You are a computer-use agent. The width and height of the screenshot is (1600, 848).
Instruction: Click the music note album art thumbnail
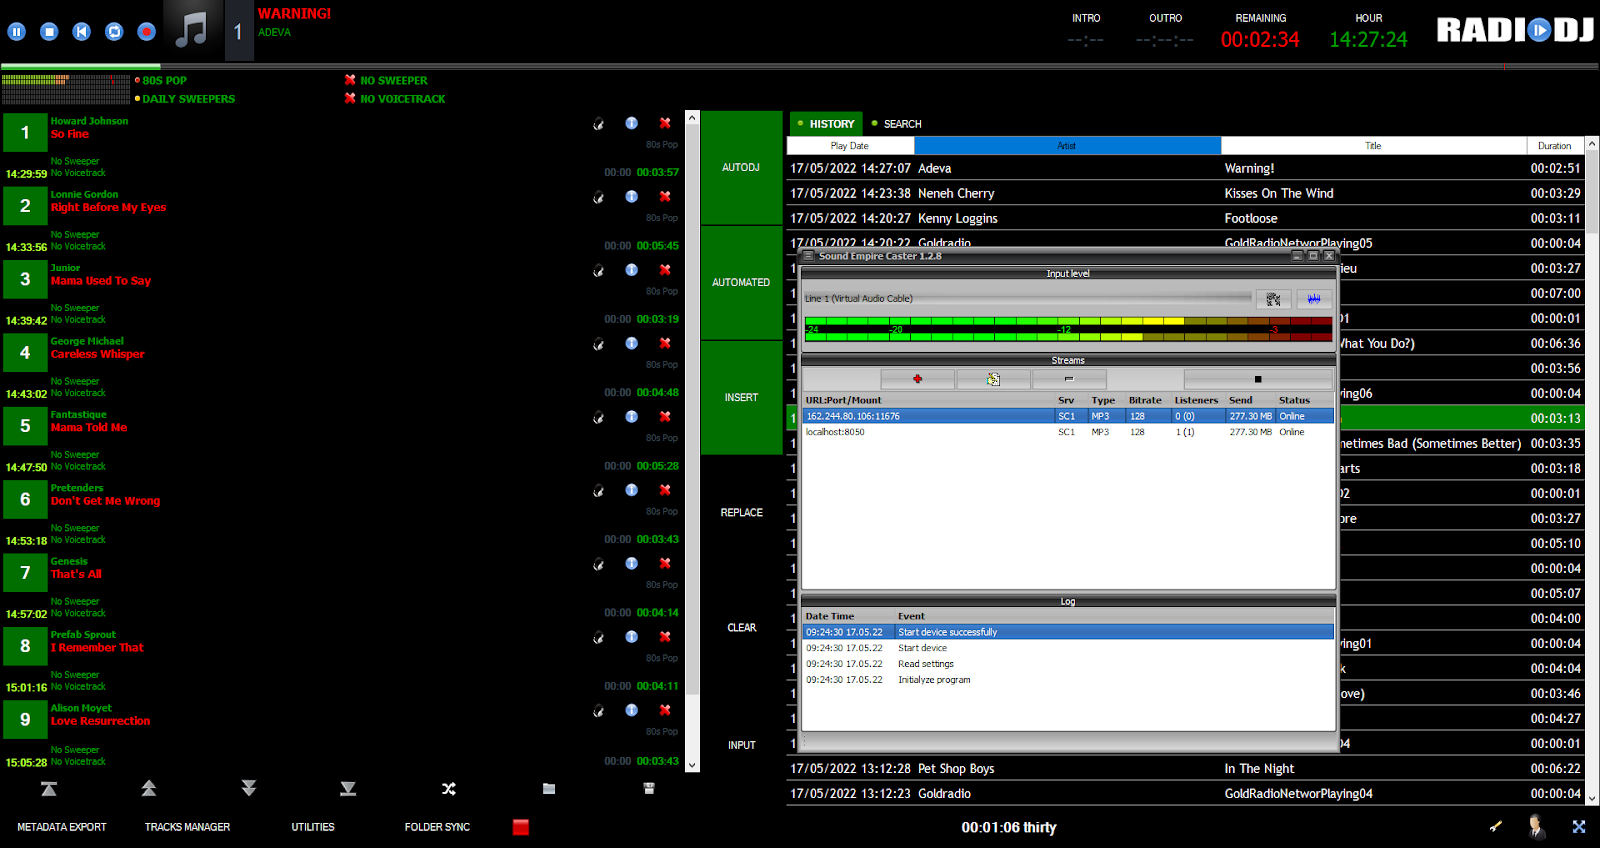[191, 31]
